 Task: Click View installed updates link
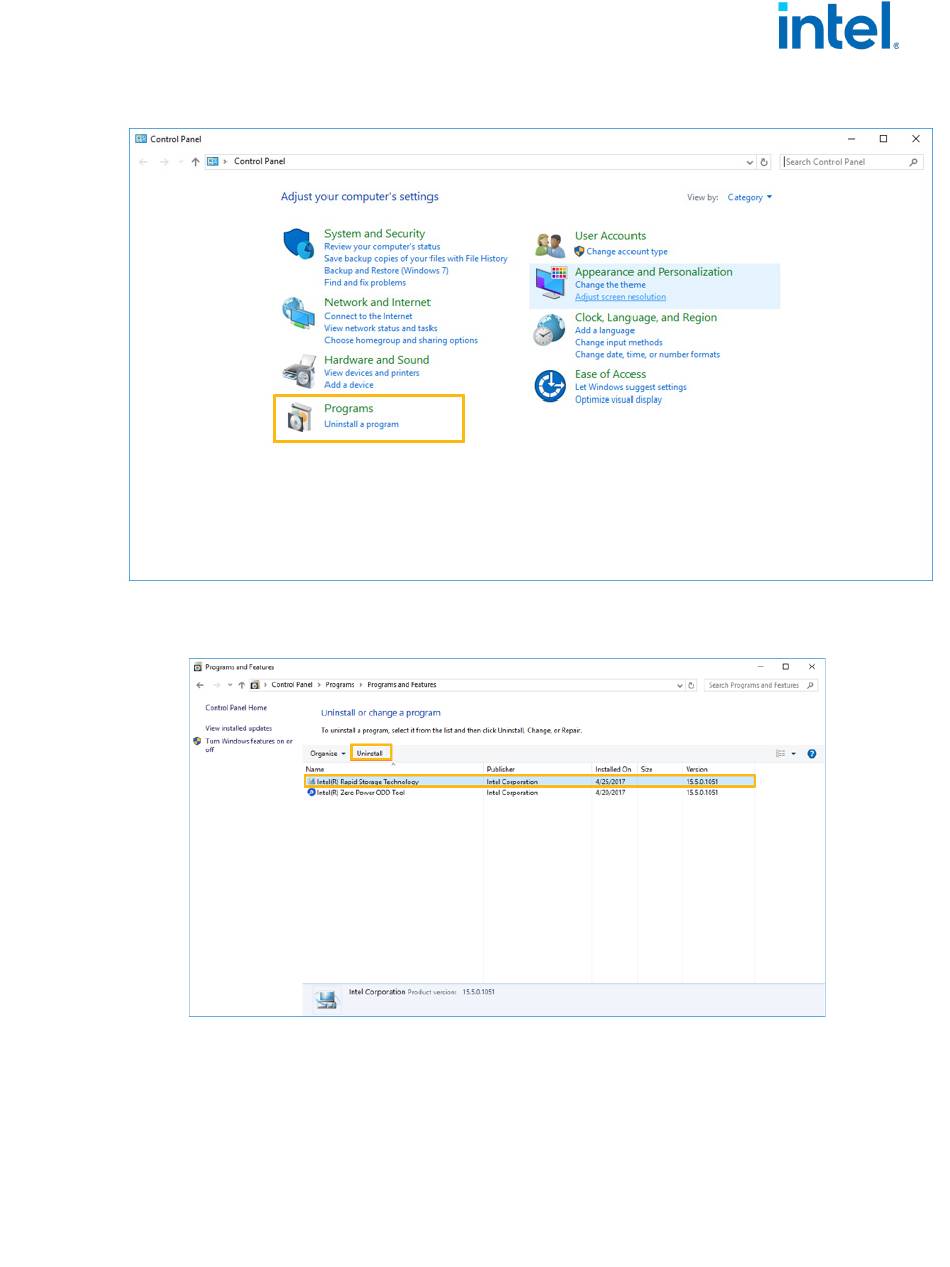coord(239,728)
